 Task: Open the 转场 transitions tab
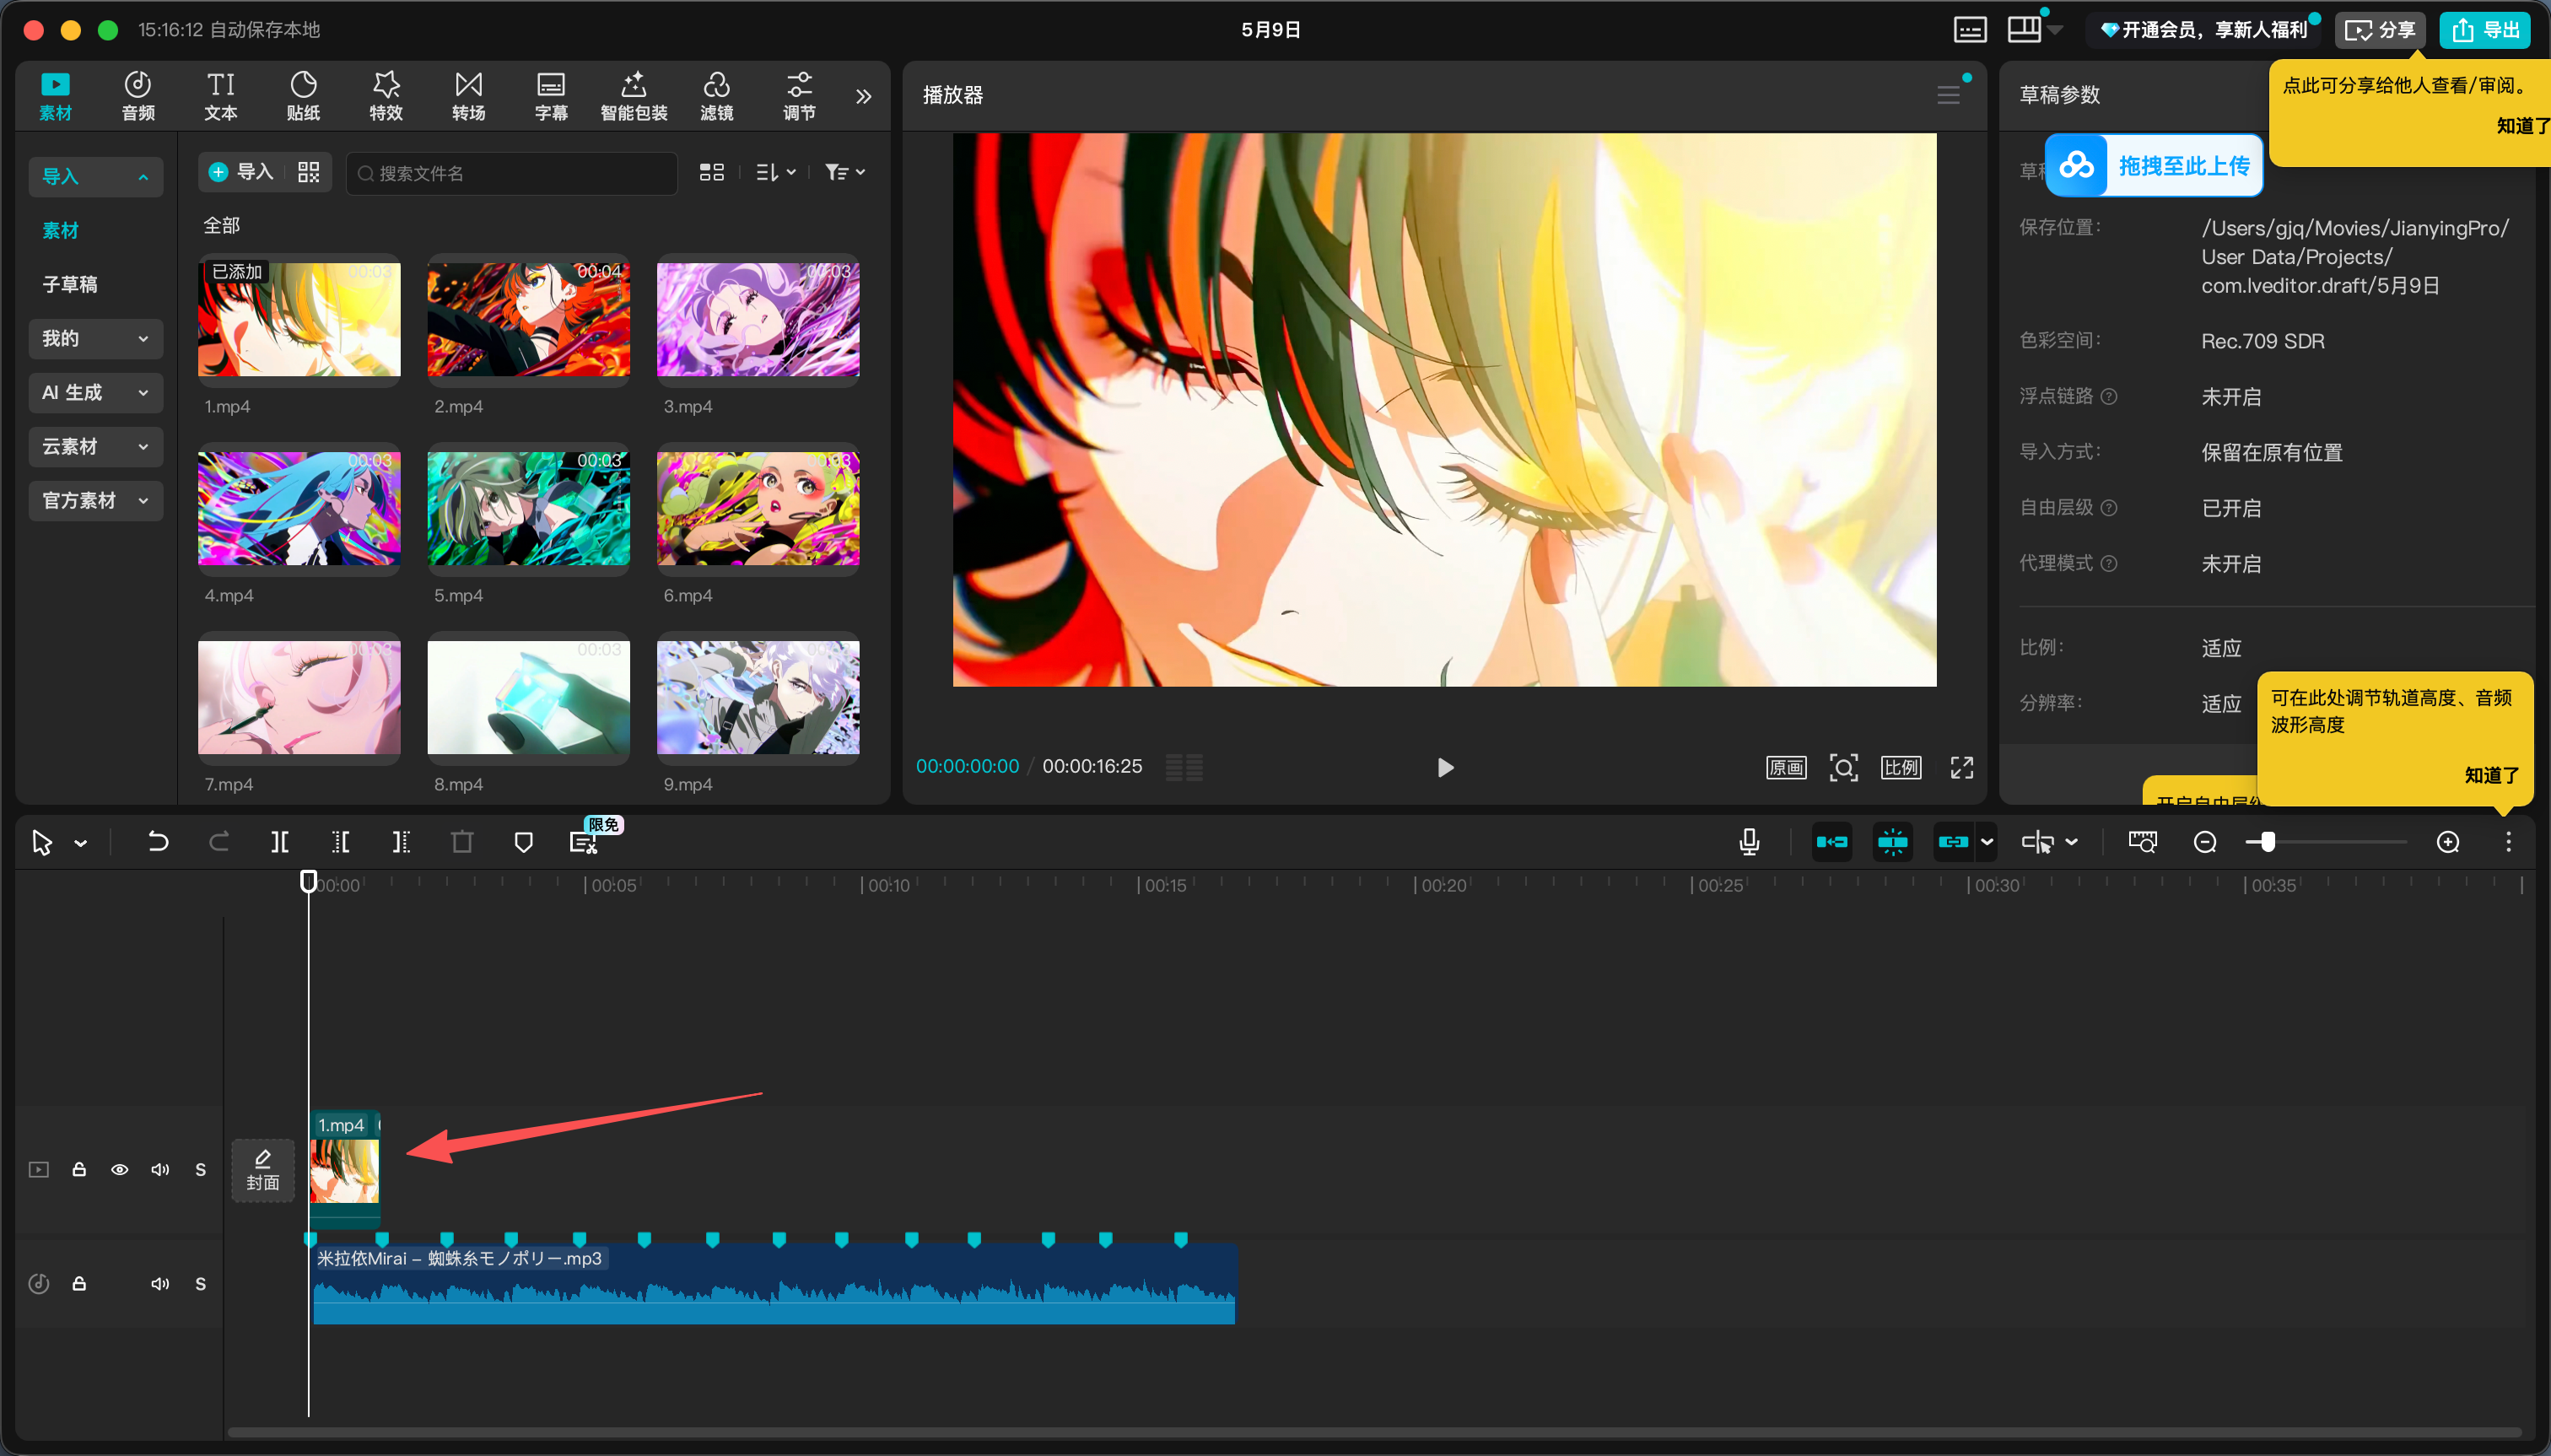point(469,95)
